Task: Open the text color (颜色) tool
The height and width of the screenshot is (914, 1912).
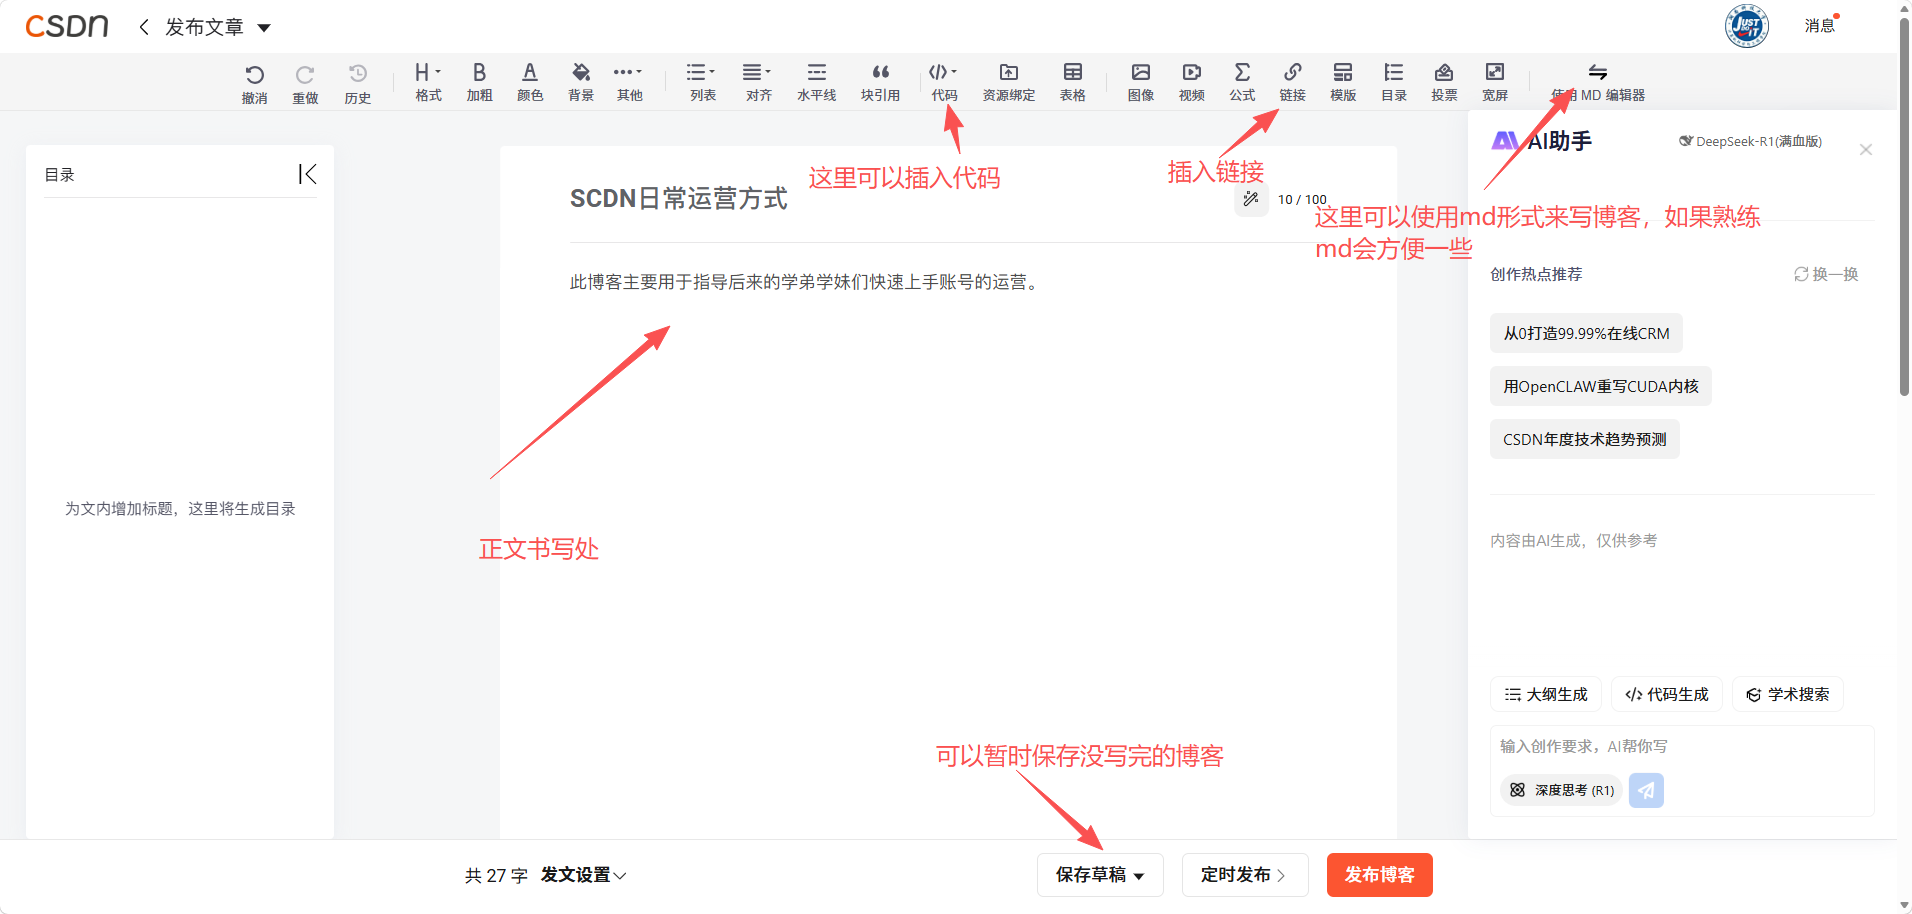Action: (x=530, y=81)
